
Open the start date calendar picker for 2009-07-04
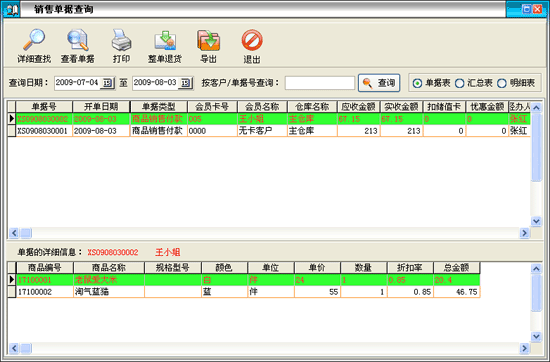(x=107, y=83)
